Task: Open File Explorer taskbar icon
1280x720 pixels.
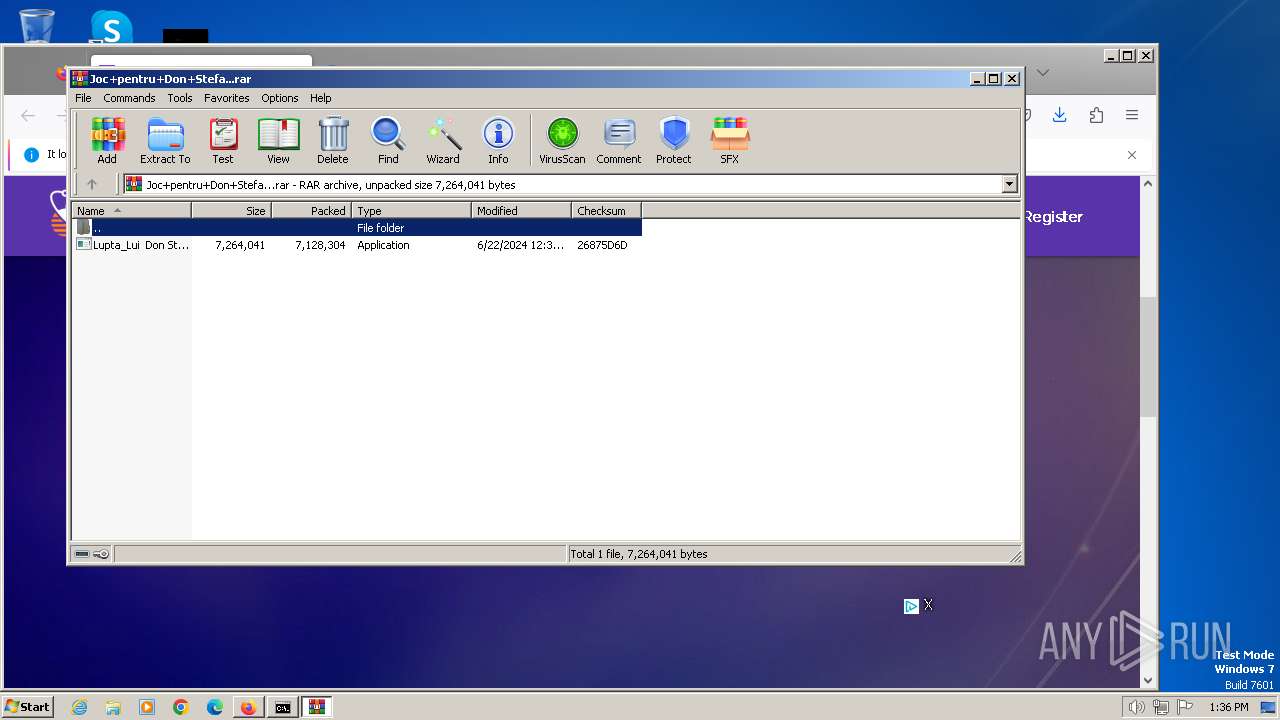Action: (x=113, y=707)
